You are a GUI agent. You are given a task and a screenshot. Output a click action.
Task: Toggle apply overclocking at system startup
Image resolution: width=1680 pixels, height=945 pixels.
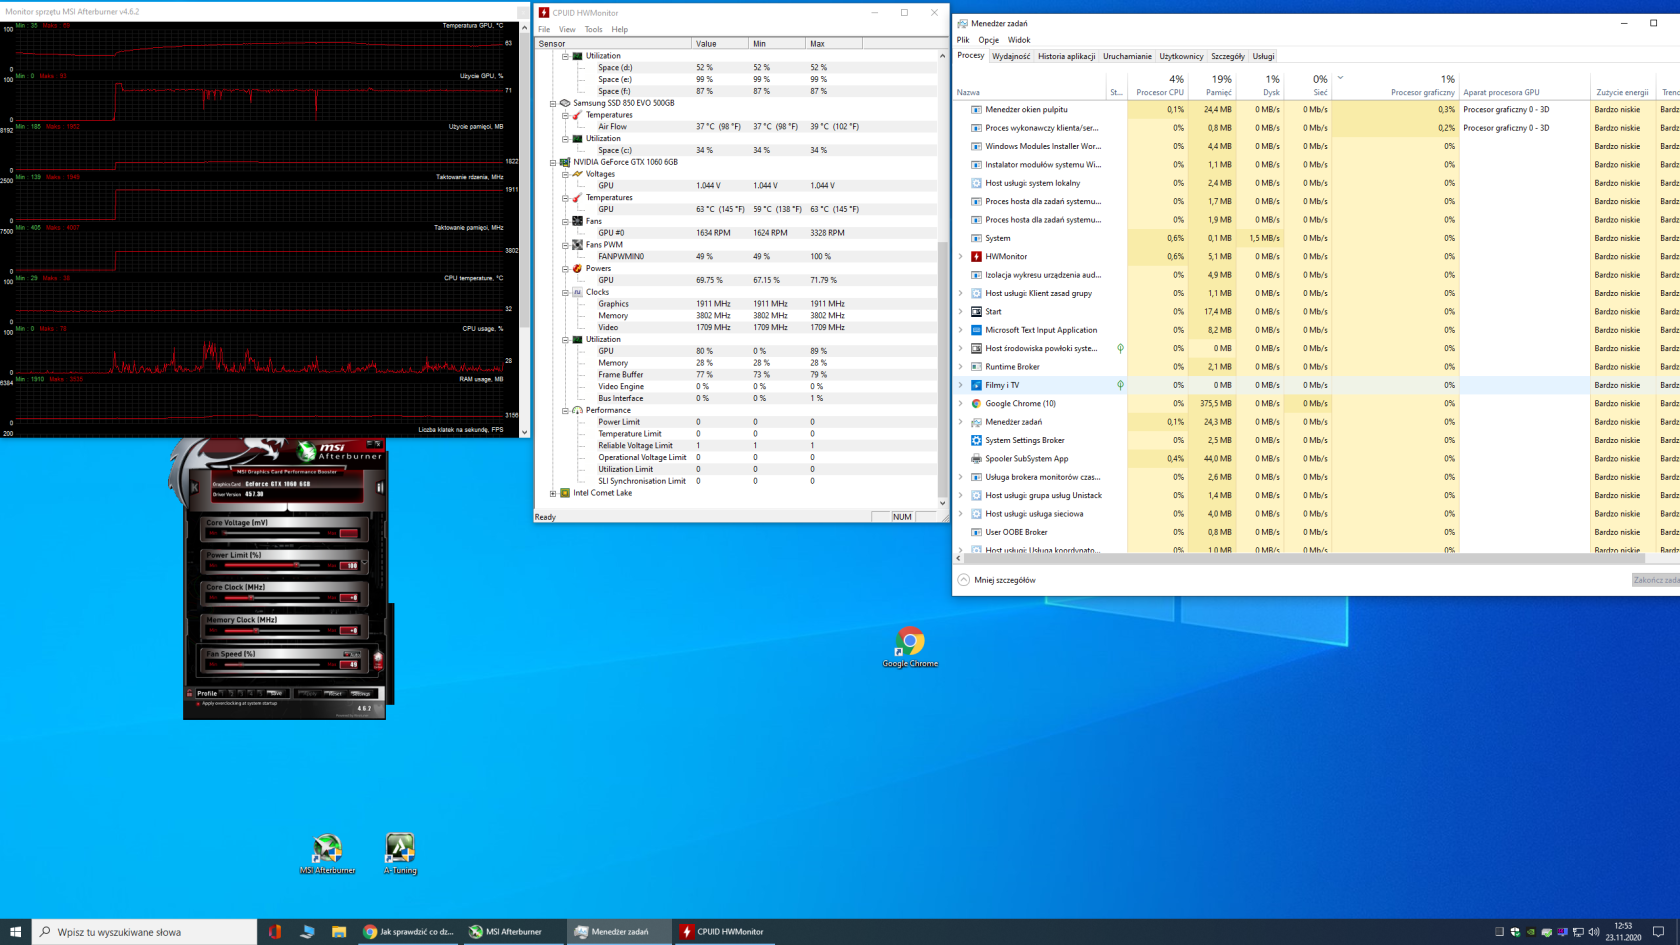pos(198,703)
